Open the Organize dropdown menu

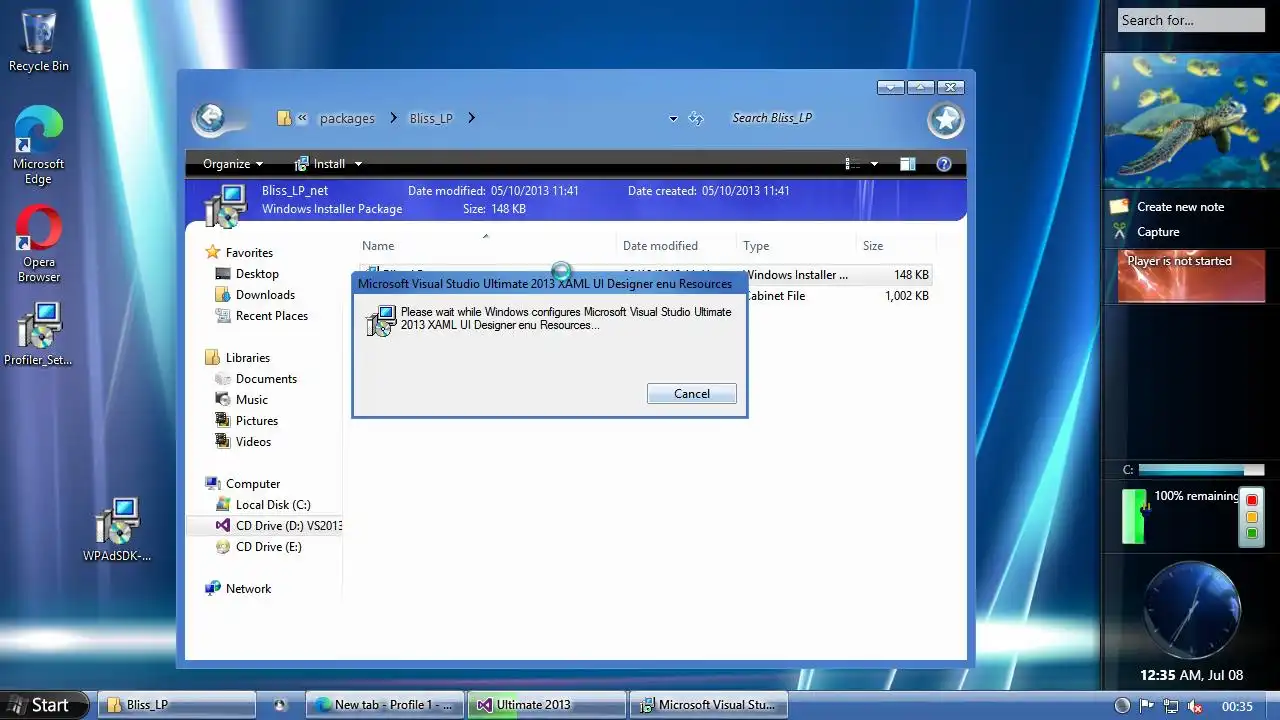click(x=233, y=164)
